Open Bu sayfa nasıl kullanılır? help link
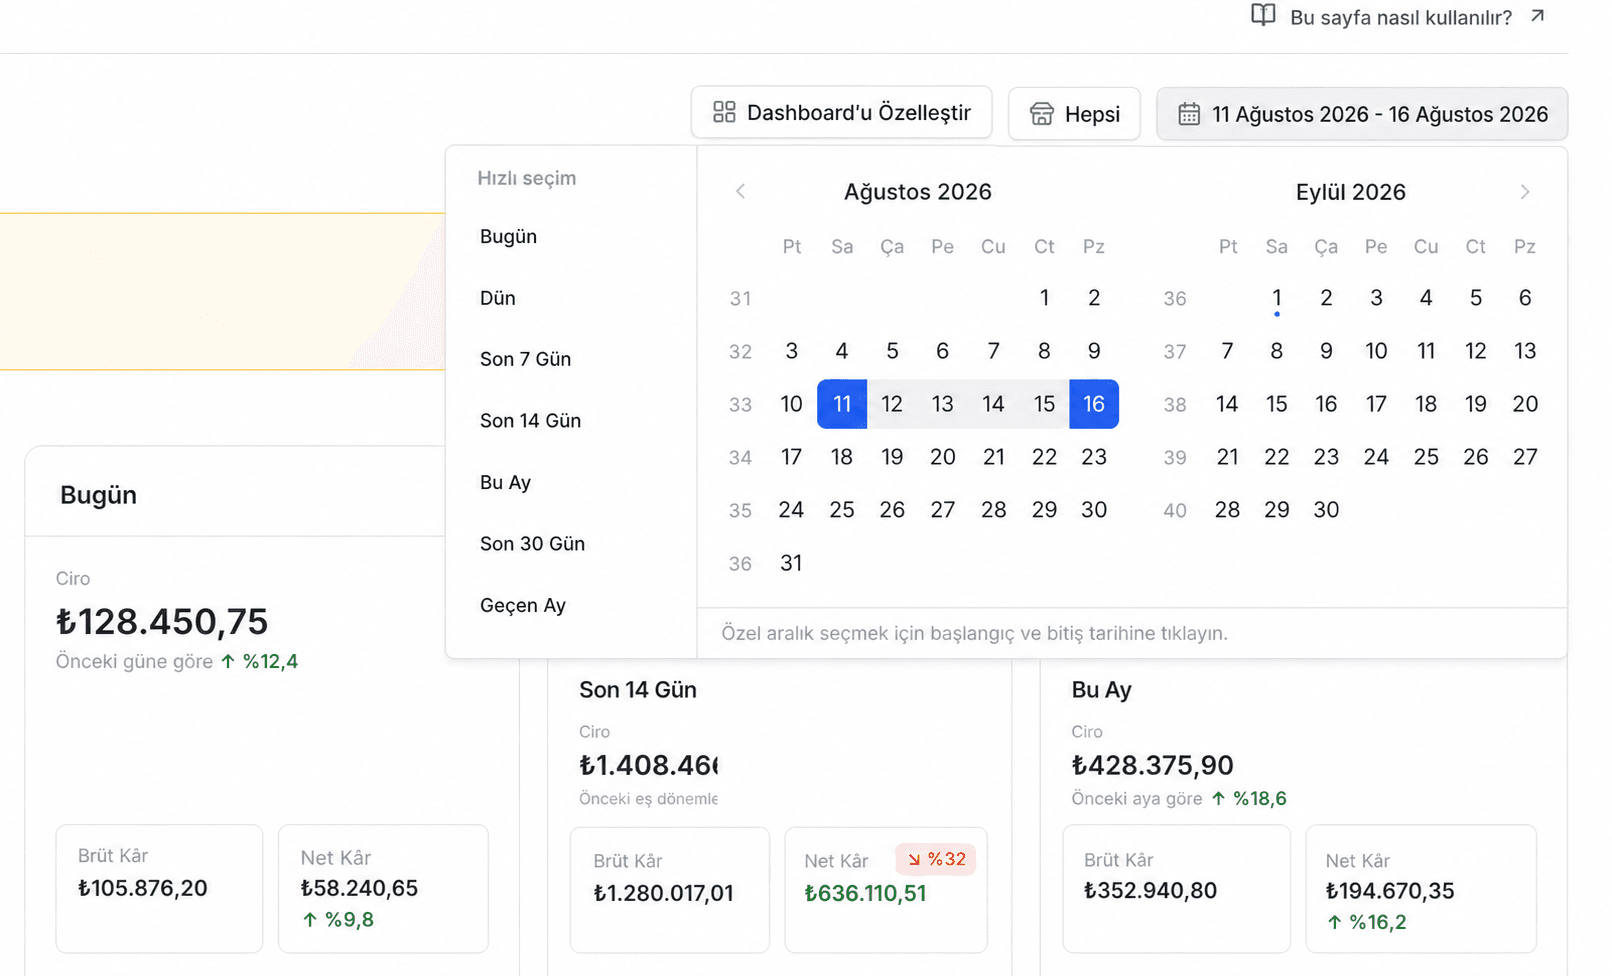Screen dimensions: 1612x976 click(x=1400, y=17)
